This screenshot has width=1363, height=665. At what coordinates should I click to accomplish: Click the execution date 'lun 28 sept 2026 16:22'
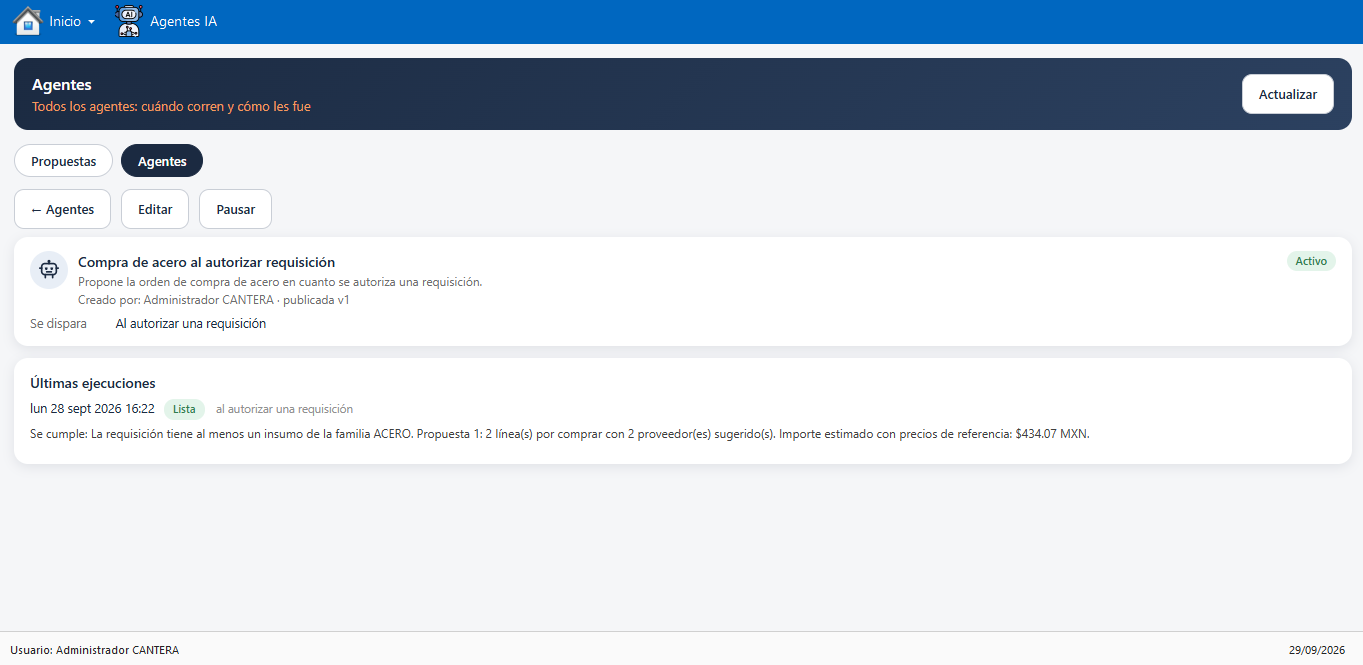(x=92, y=409)
